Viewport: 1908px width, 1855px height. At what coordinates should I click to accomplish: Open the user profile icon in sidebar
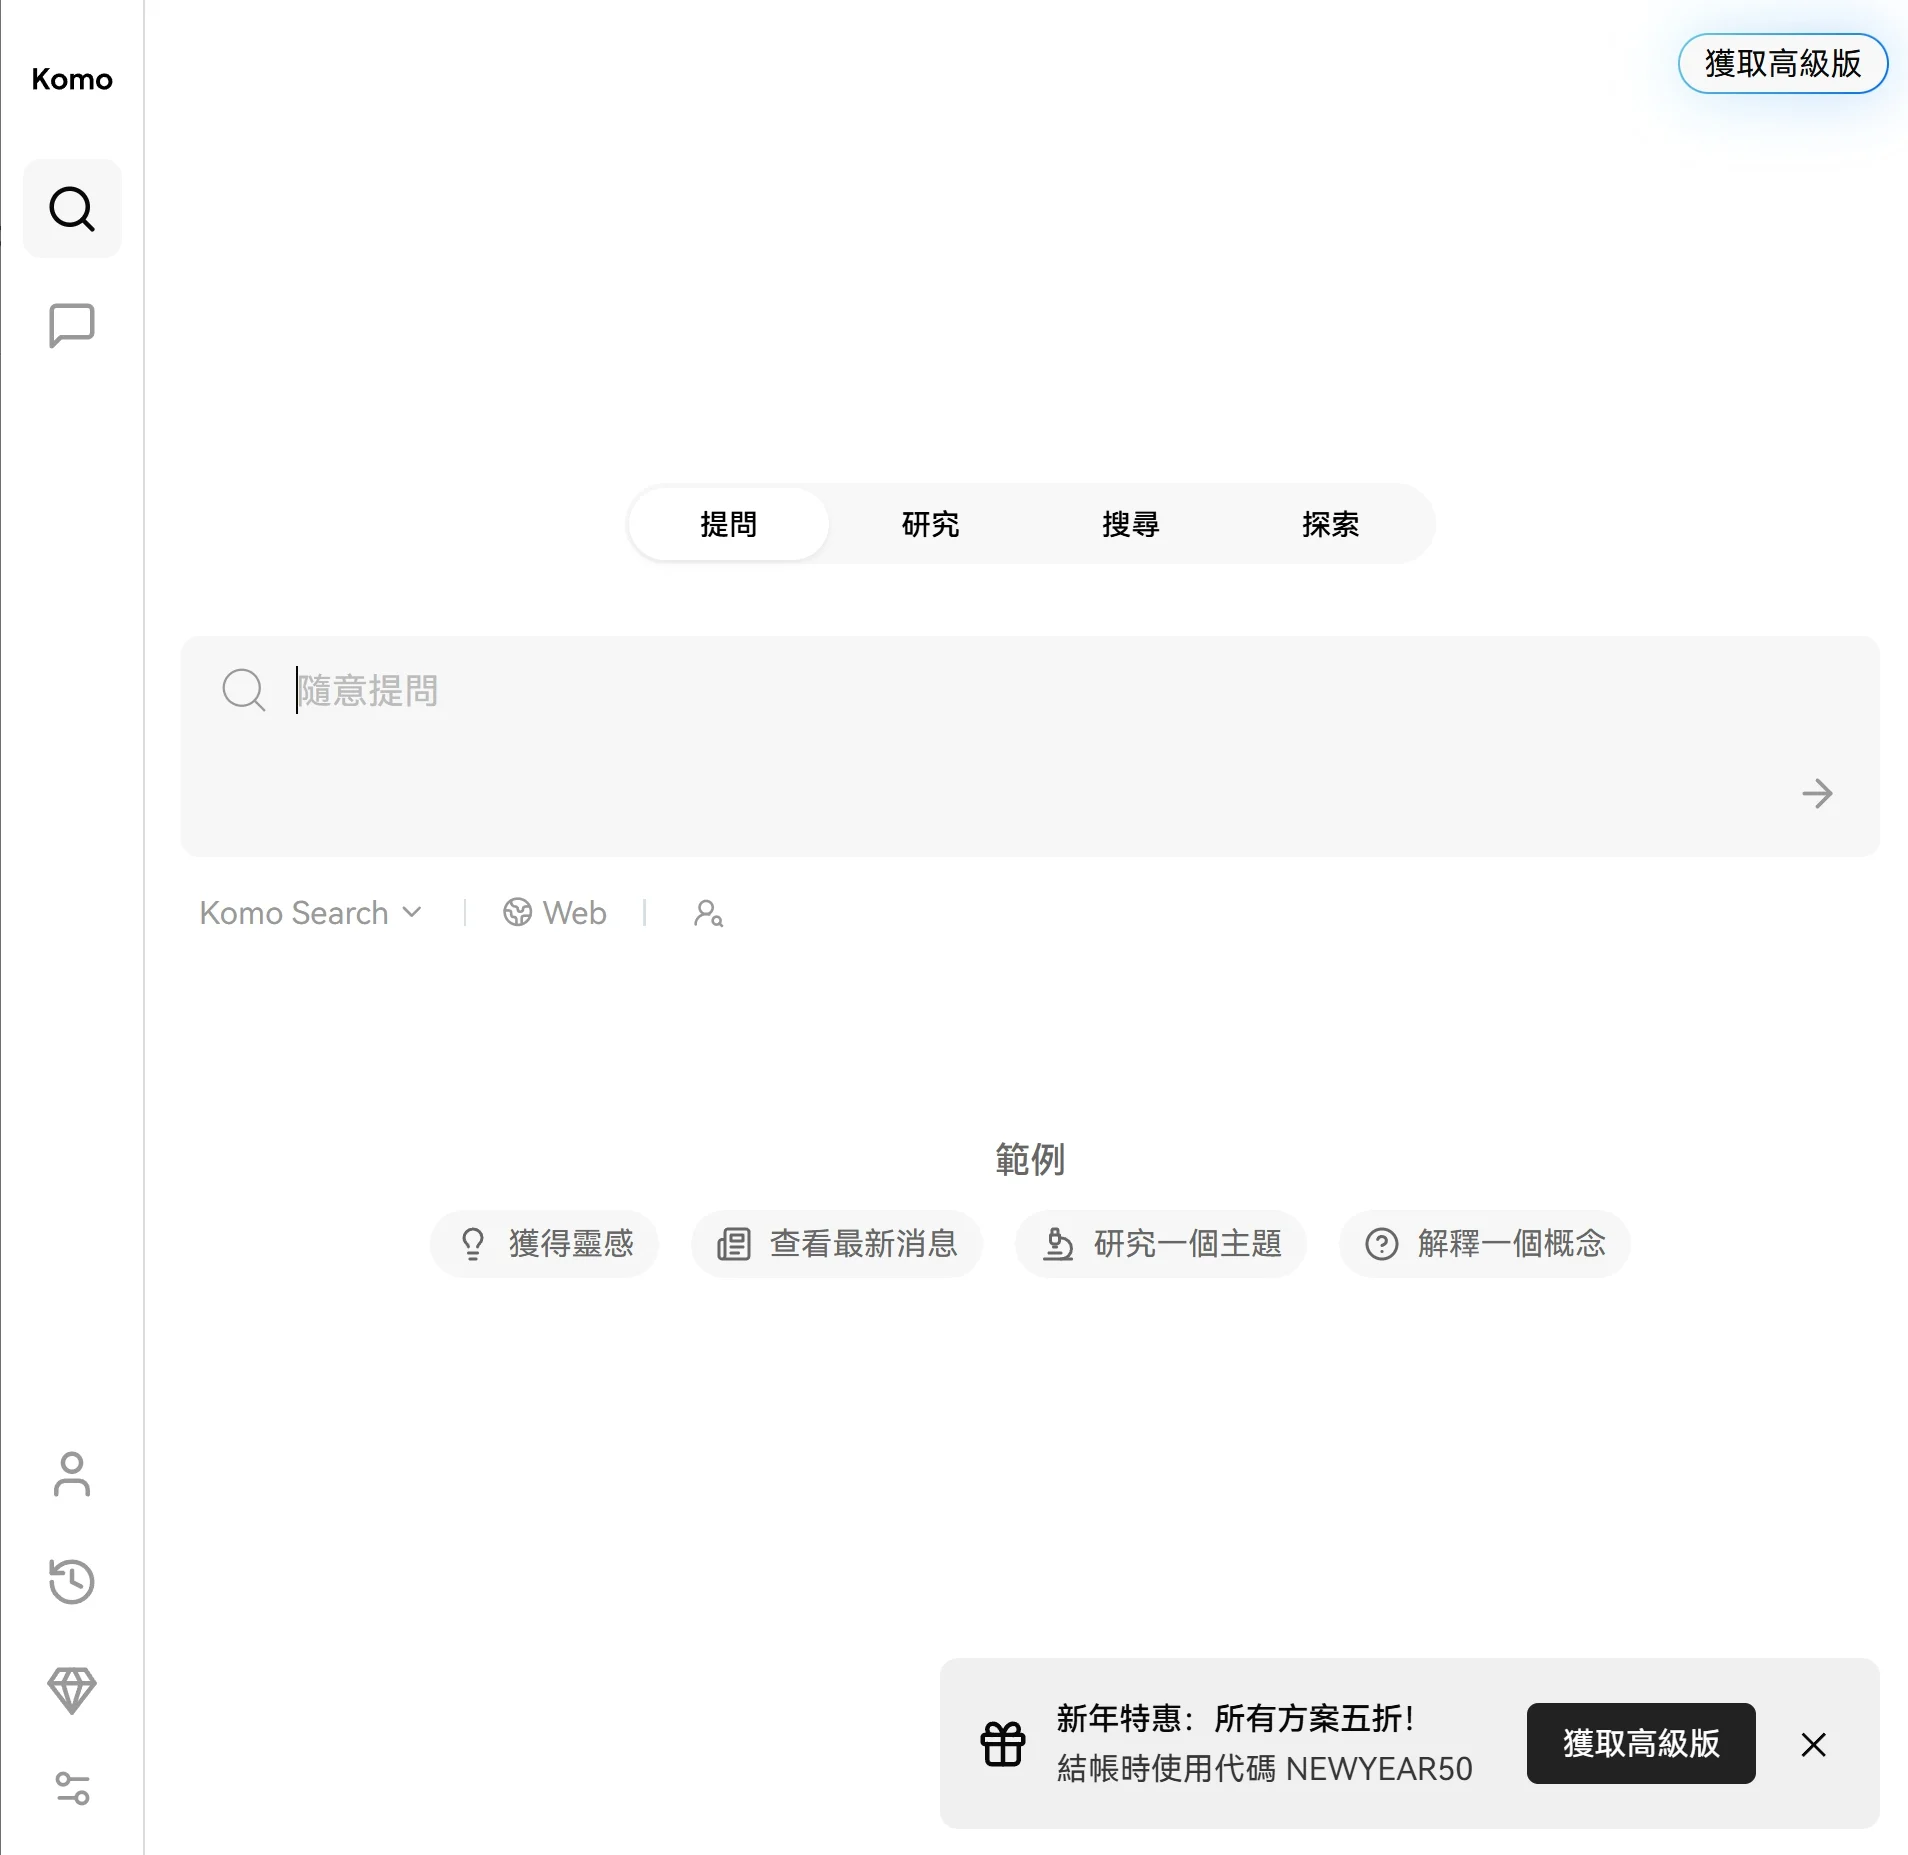(72, 1475)
